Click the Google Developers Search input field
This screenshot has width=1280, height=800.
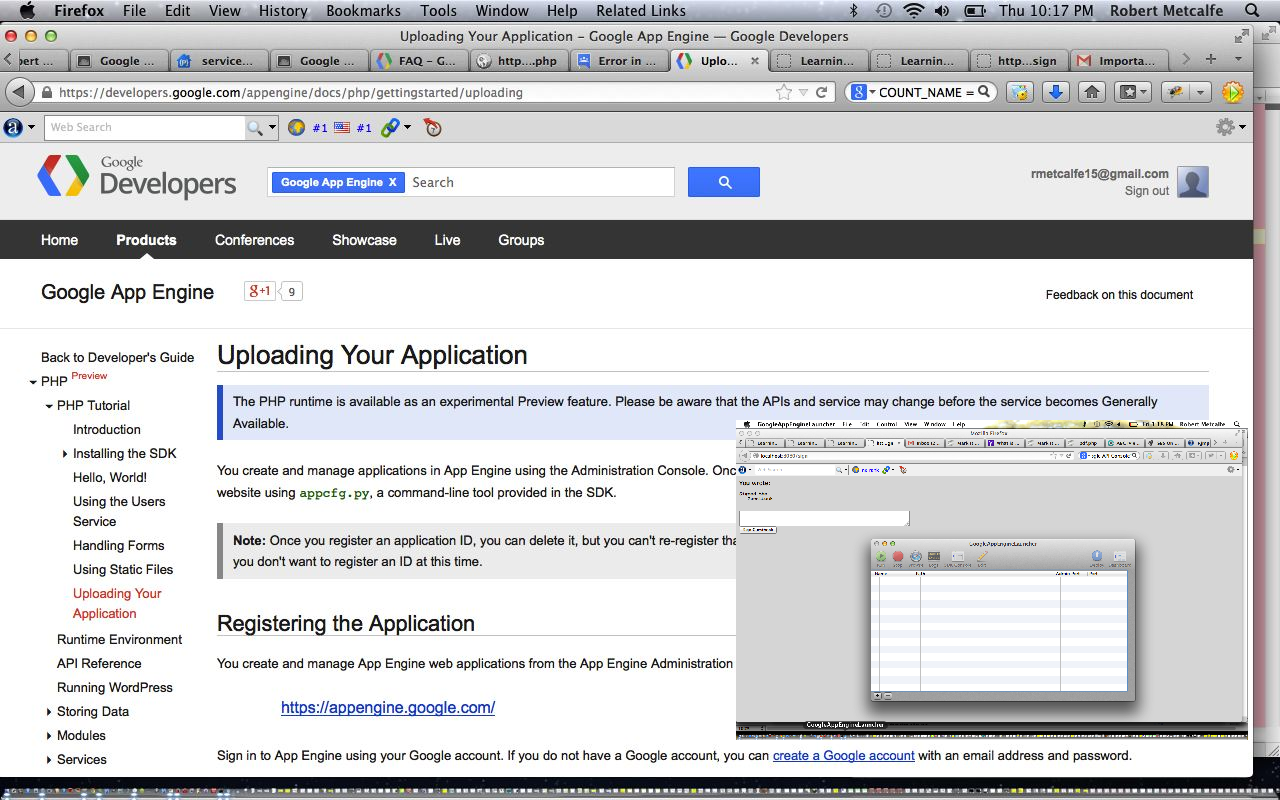click(x=539, y=182)
